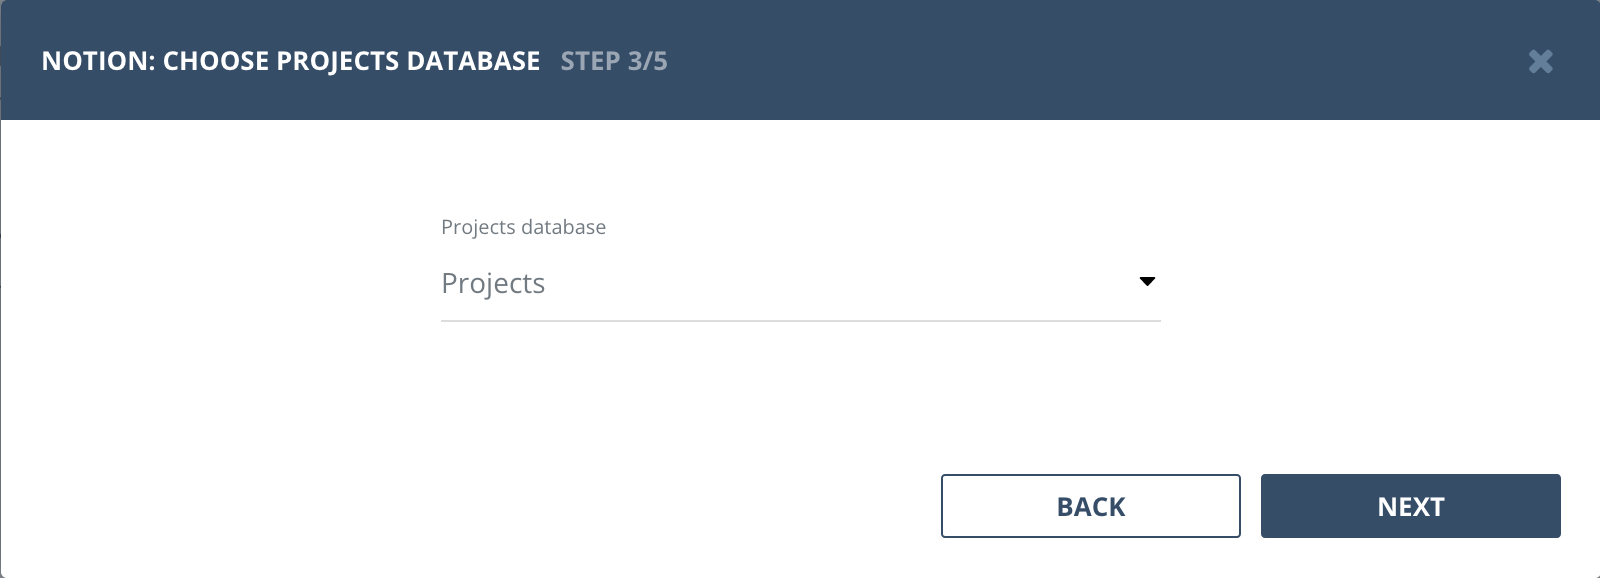Click the X icon in the header

click(x=1540, y=61)
